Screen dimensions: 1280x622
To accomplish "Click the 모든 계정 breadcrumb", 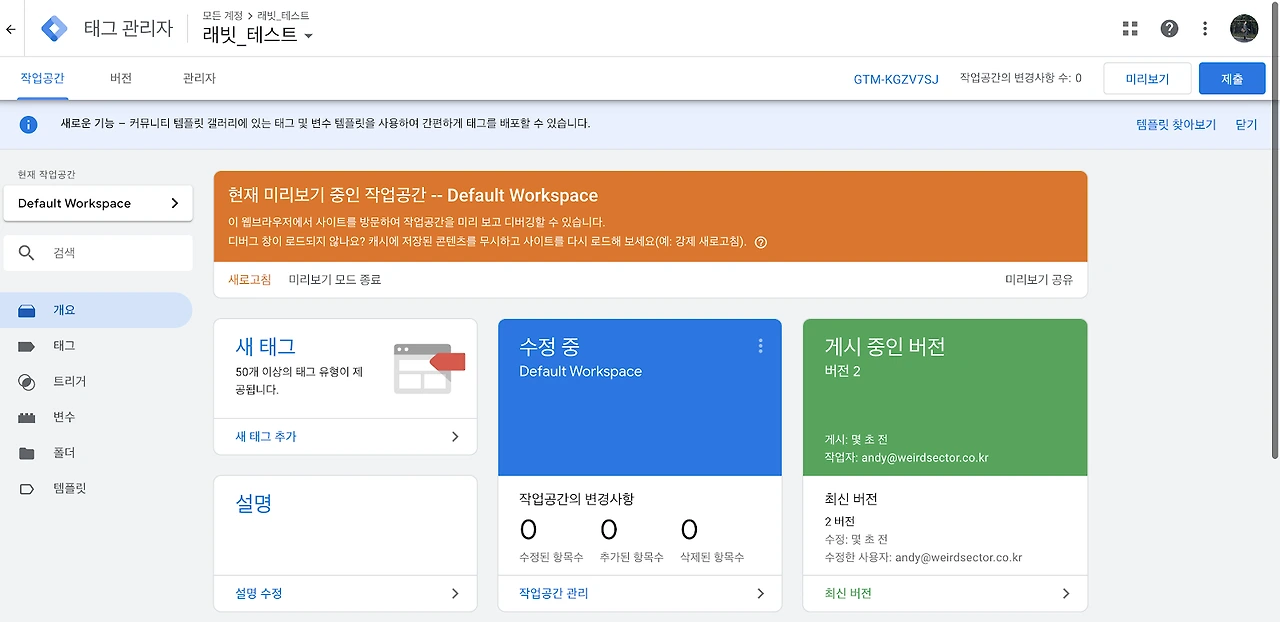I will pos(224,16).
